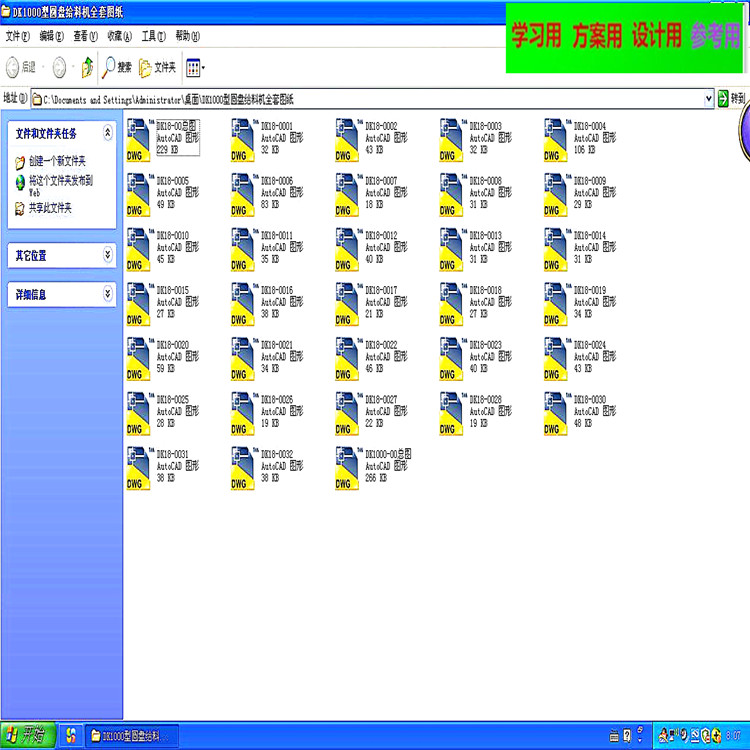Select the DK18-0019 DWG file icon

(555, 304)
